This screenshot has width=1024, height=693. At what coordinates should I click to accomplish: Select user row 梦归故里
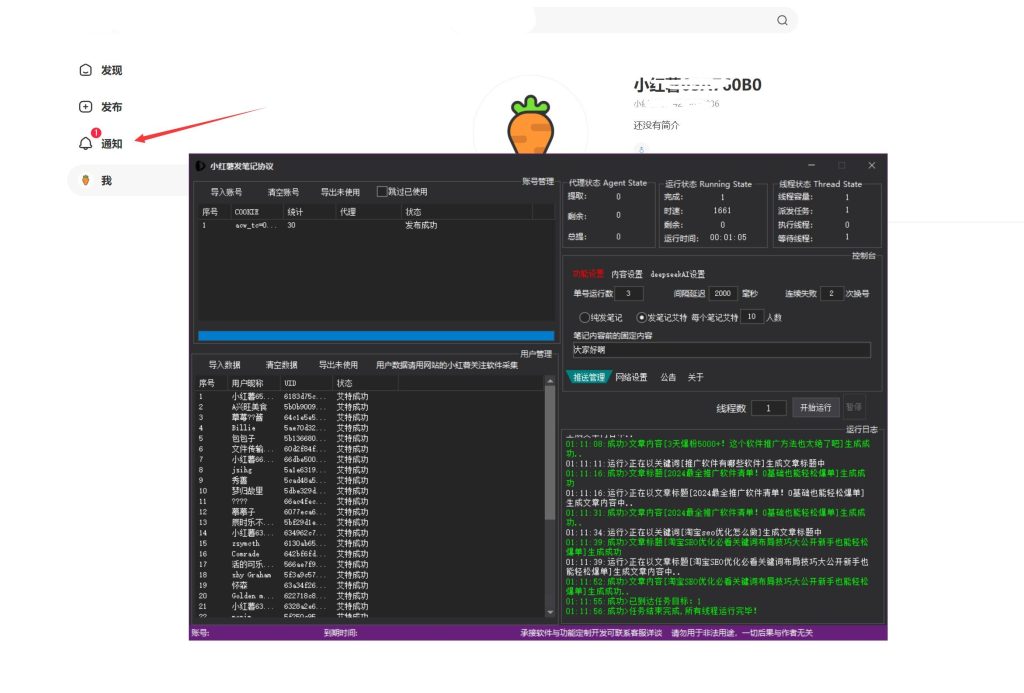tap(370, 491)
